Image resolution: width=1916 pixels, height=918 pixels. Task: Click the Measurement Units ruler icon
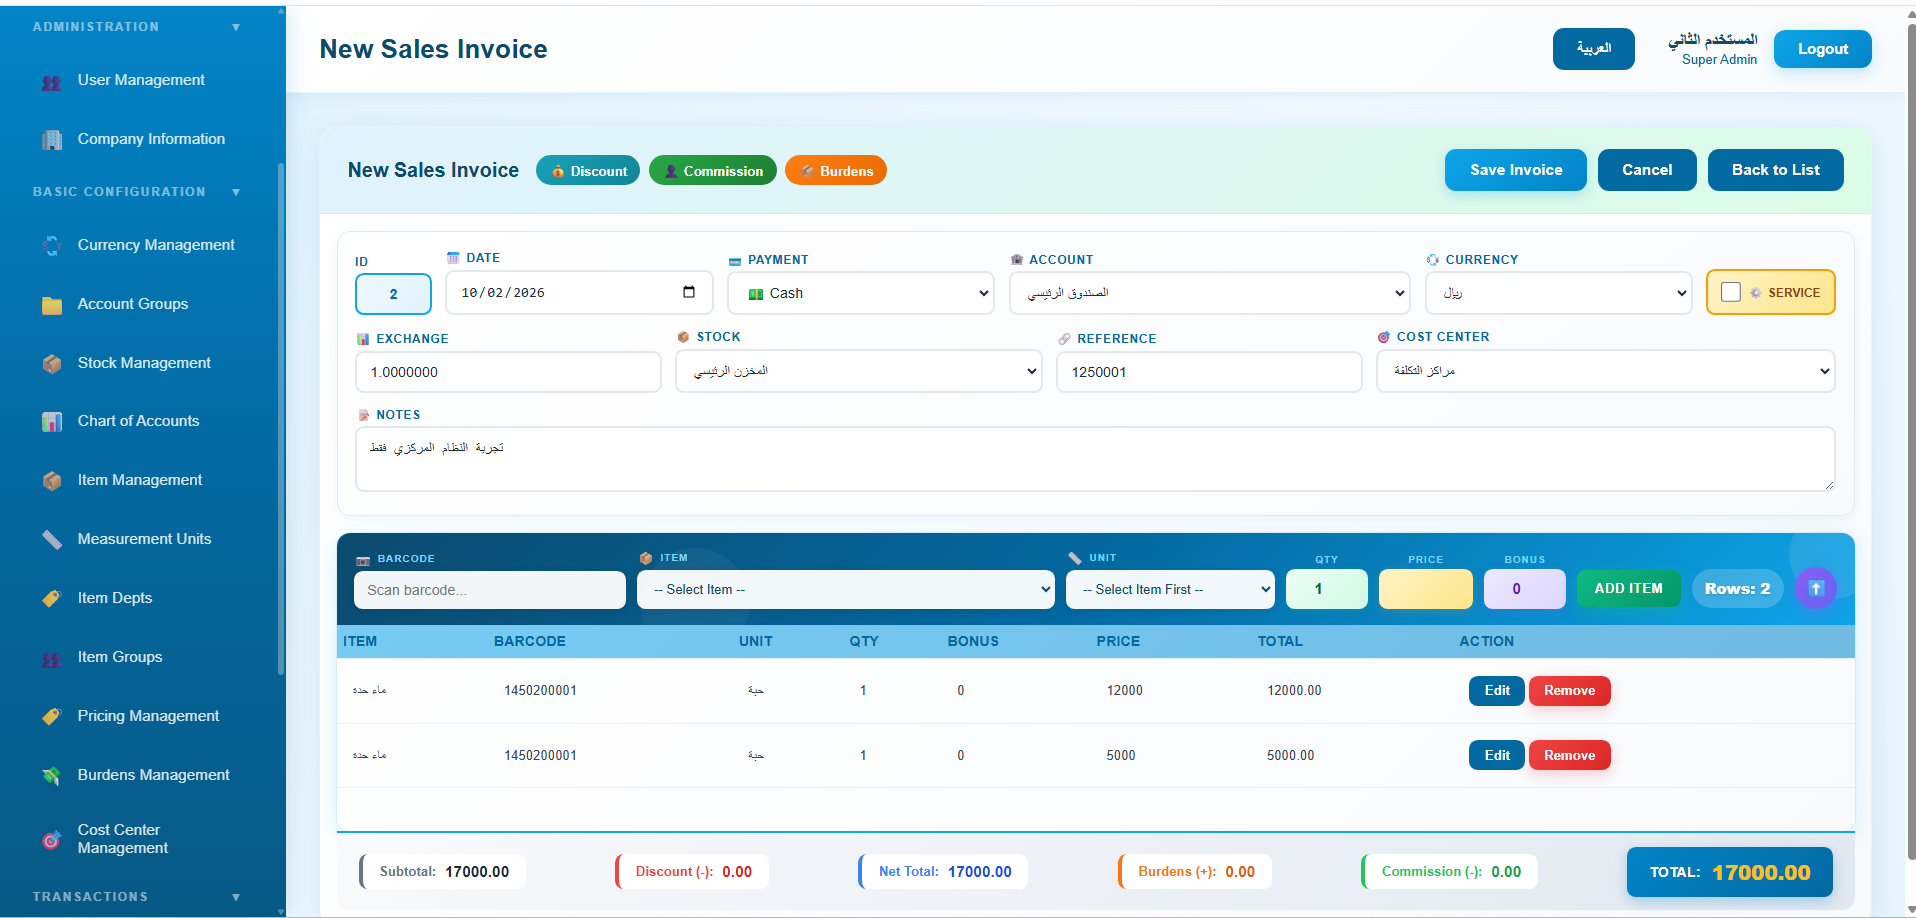point(52,540)
